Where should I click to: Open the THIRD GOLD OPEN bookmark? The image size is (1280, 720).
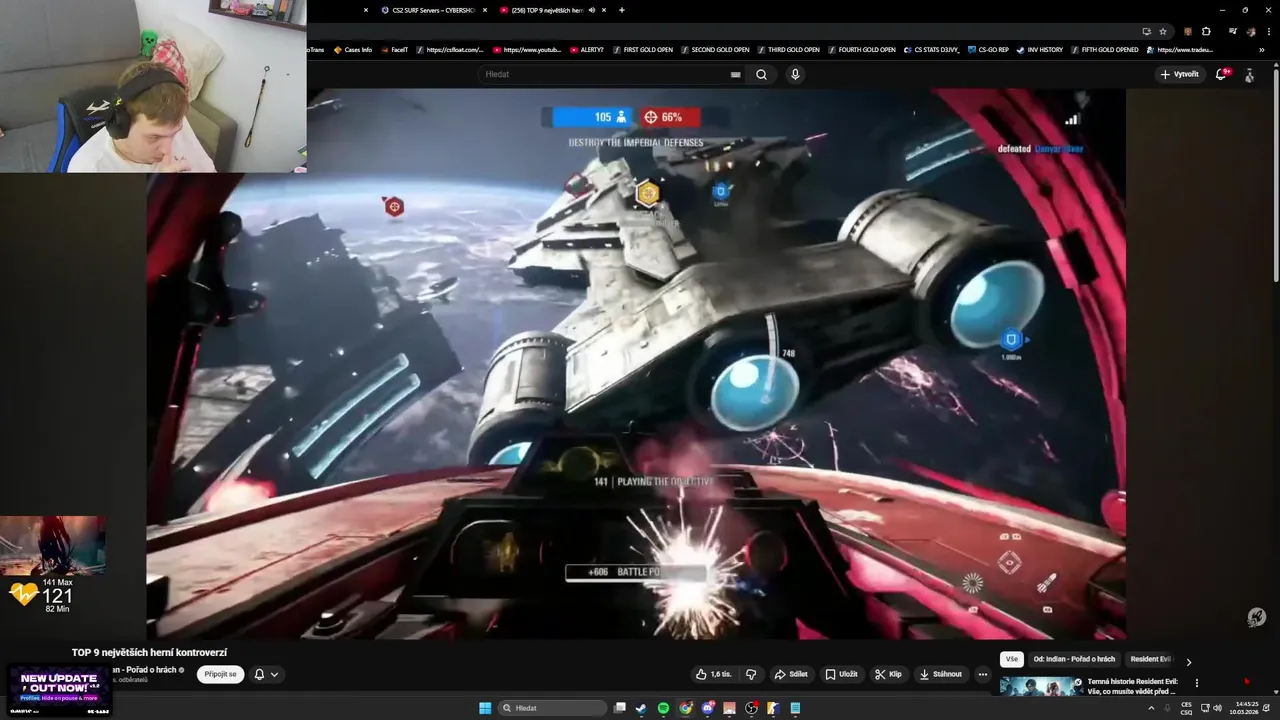[788, 49]
